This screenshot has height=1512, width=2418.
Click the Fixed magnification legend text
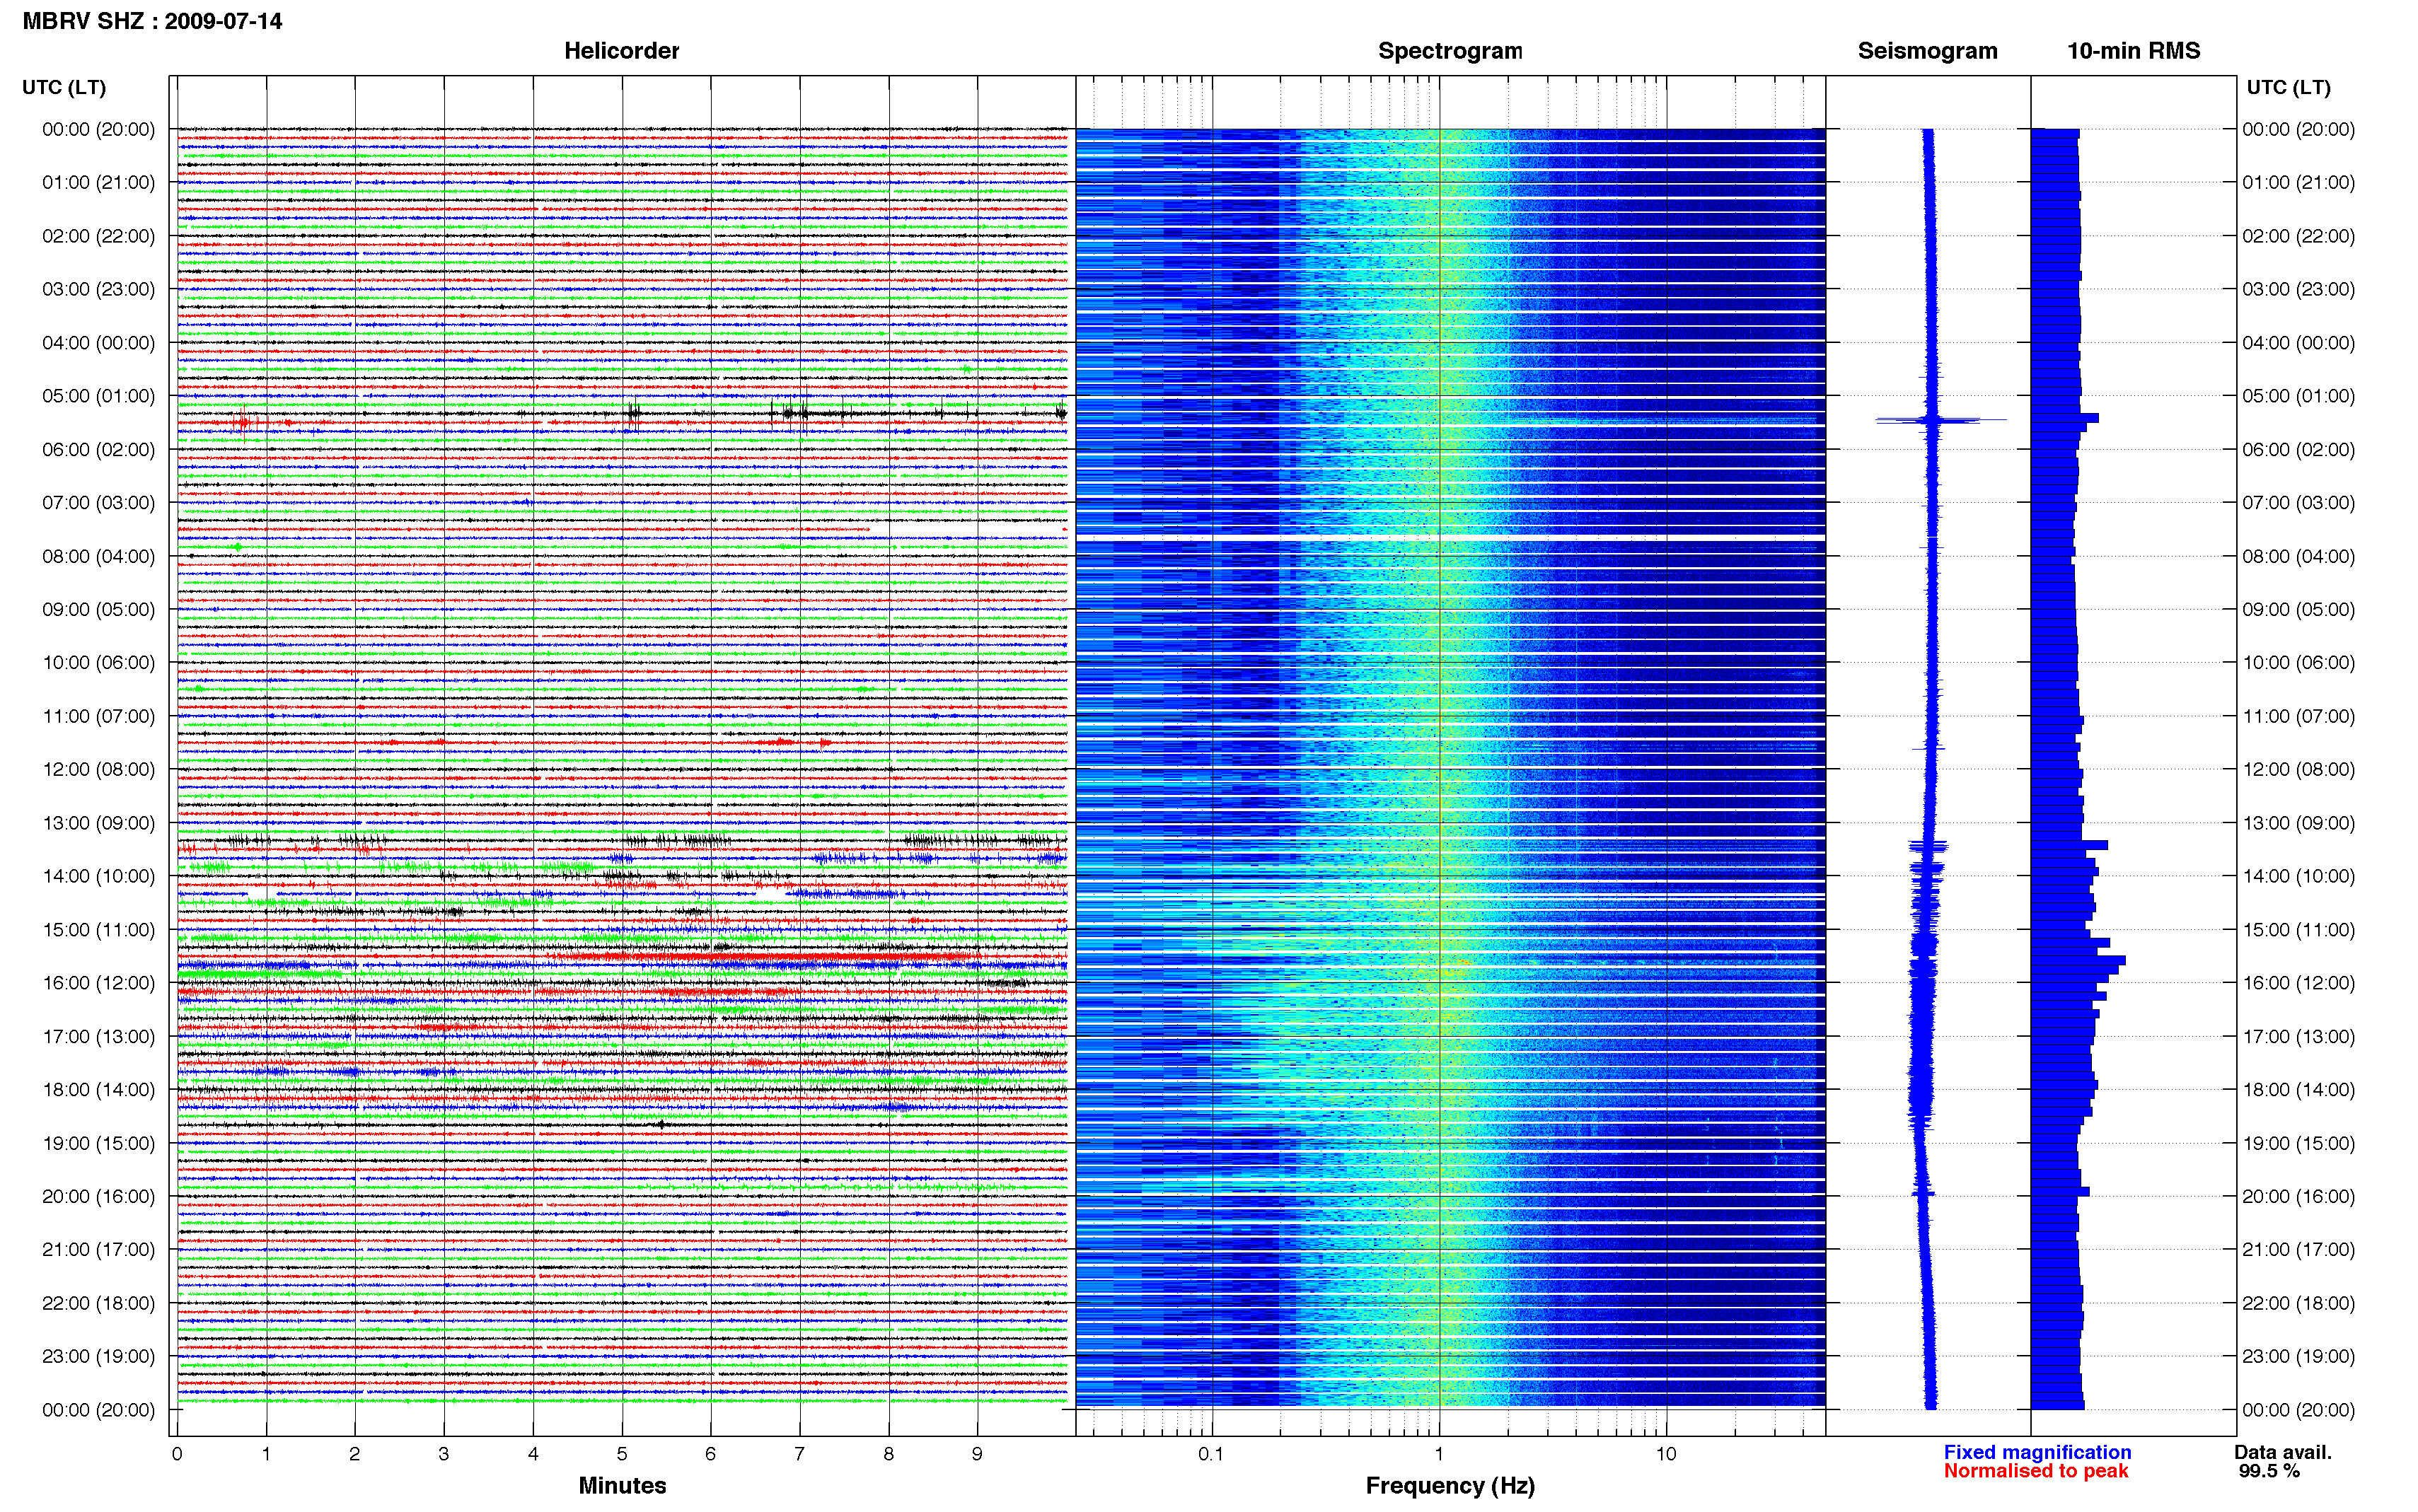pyautogui.click(x=2037, y=1452)
